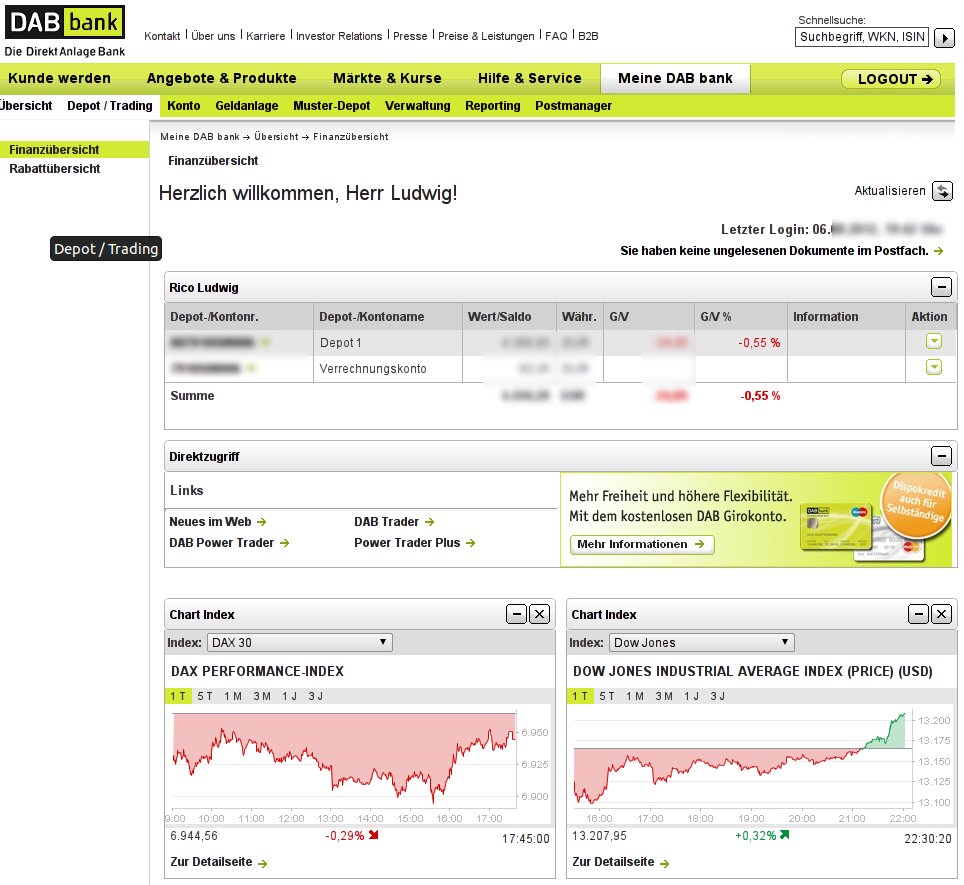Collapse the Direktzugriff panel

click(x=941, y=455)
